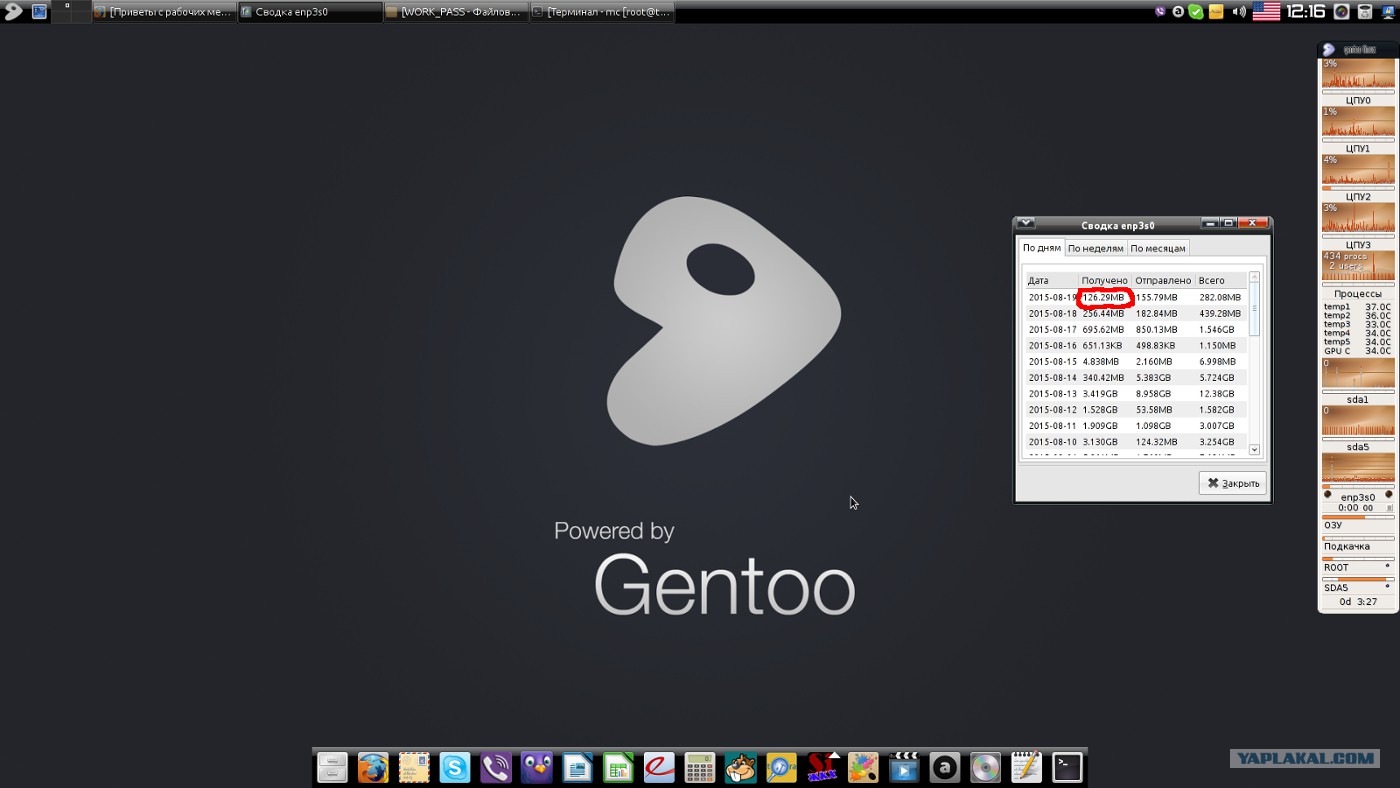Click the show-desktop icon beside Gentoo menu
The height and width of the screenshot is (788, 1400).
click(39, 12)
